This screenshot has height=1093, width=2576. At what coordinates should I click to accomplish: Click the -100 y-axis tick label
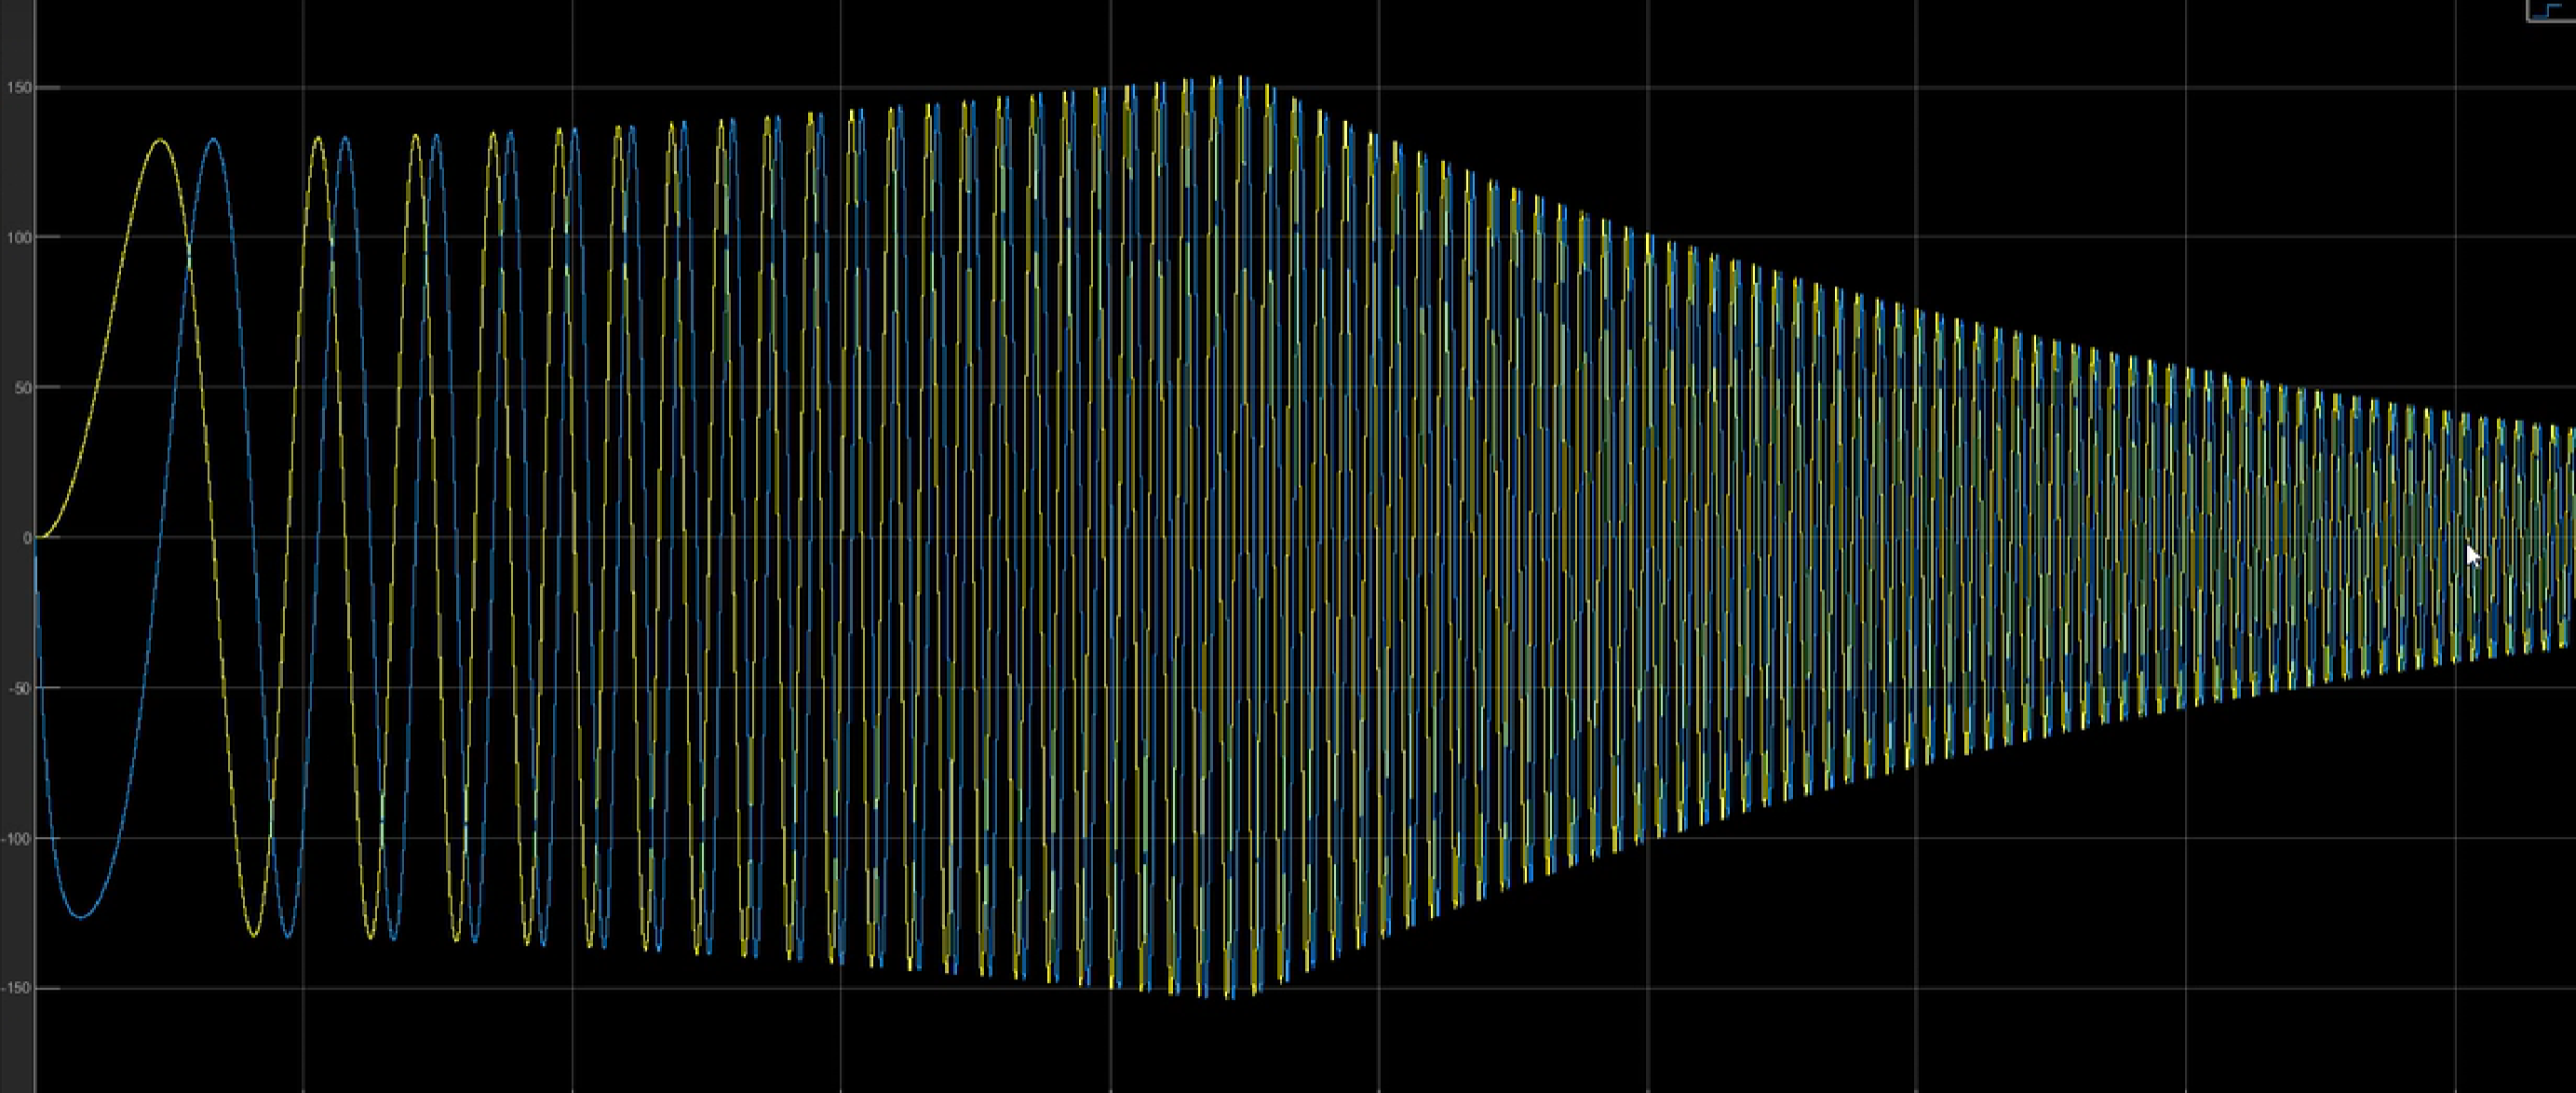click(x=16, y=838)
